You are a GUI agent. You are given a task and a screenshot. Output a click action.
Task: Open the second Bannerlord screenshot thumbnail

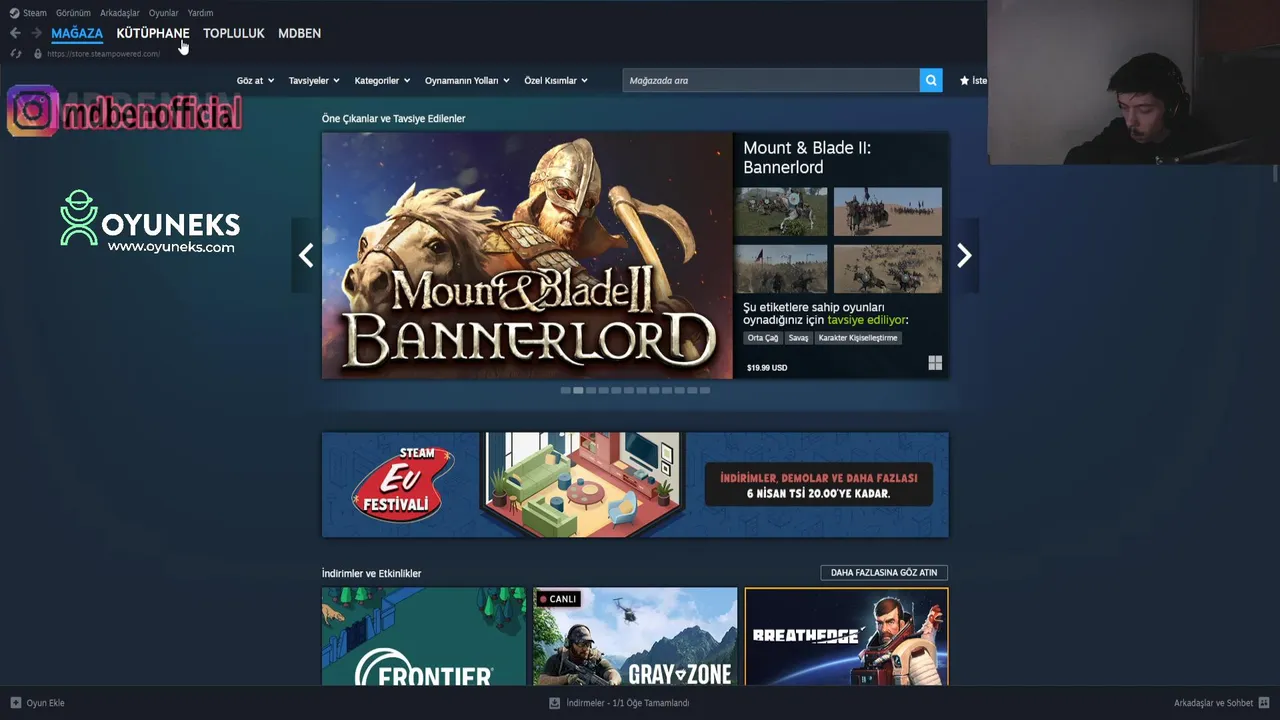pyautogui.click(x=888, y=212)
